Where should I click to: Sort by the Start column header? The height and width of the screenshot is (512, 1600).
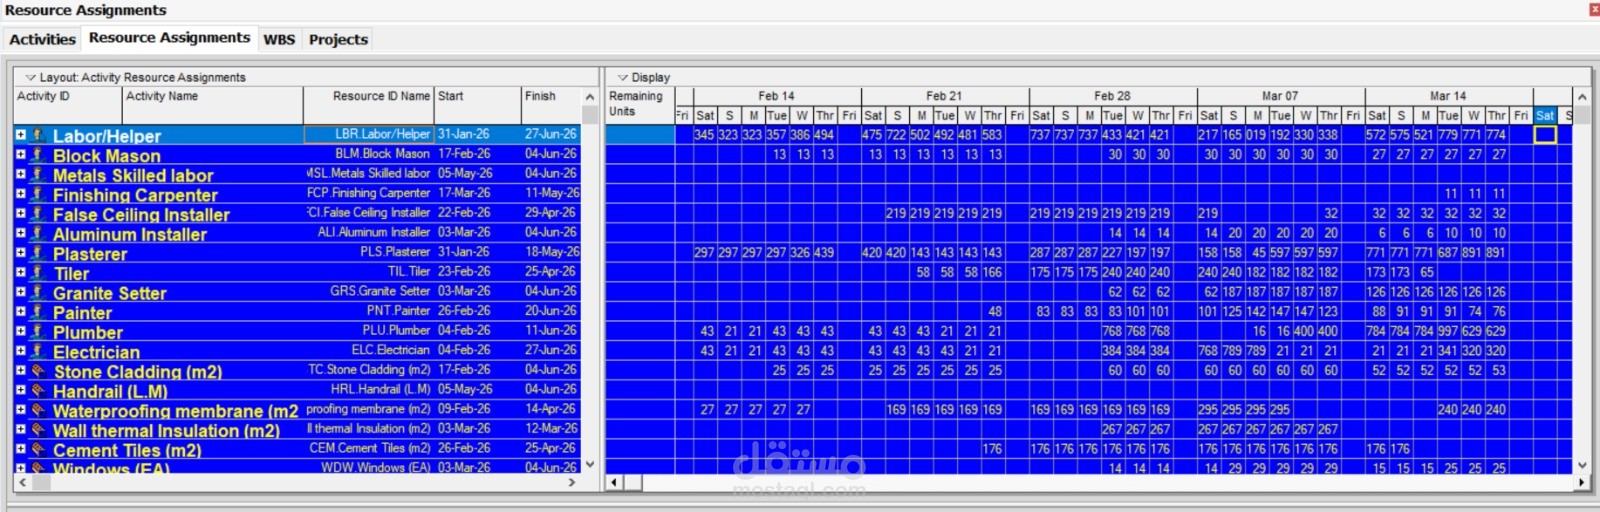[477, 105]
